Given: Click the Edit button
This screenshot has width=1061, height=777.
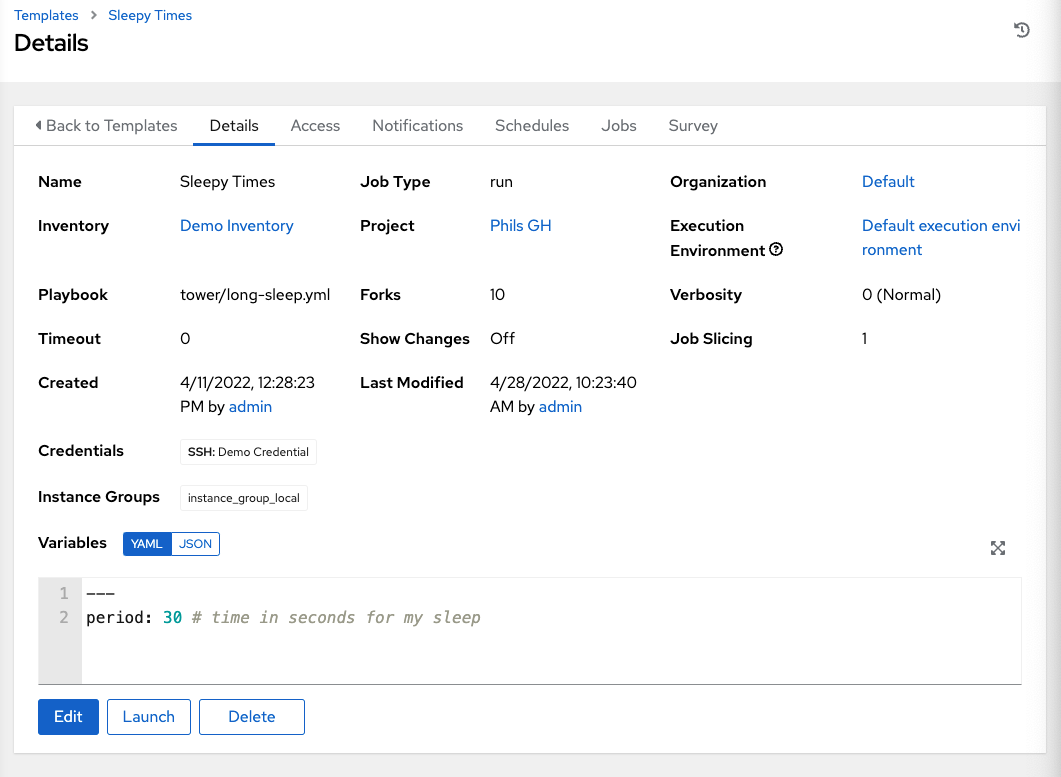Looking at the screenshot, I should click(68, 717).
